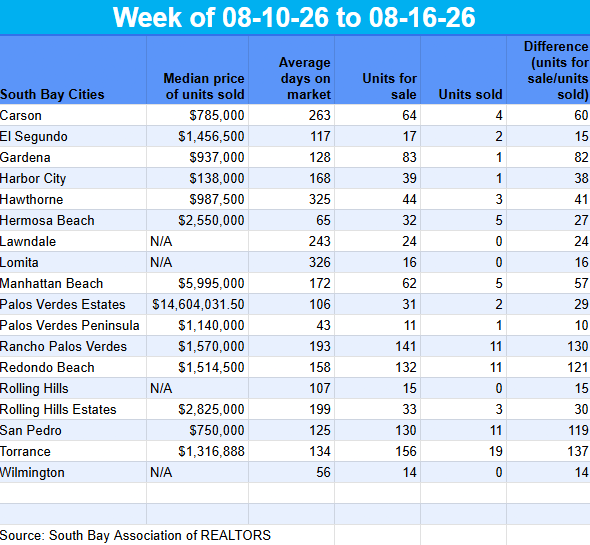Click the week date range title banner

point(295,17)
